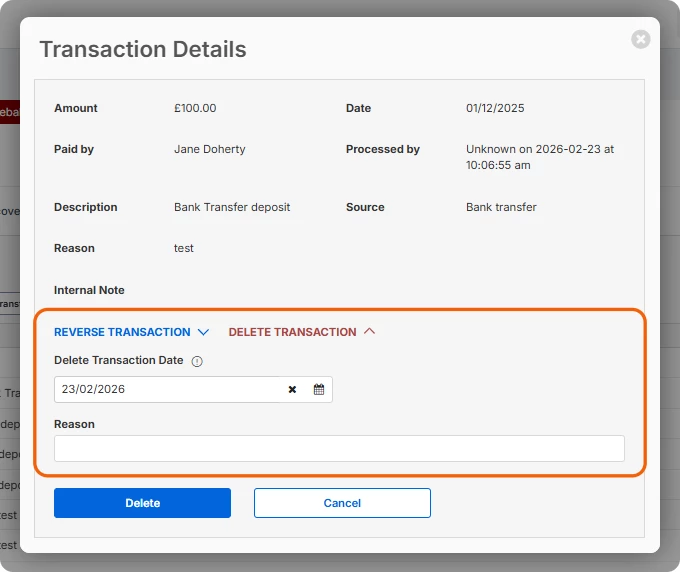Close the Transaction Details dialog
The height and width of the screenshot is (572, 680).
pos(641,39)
